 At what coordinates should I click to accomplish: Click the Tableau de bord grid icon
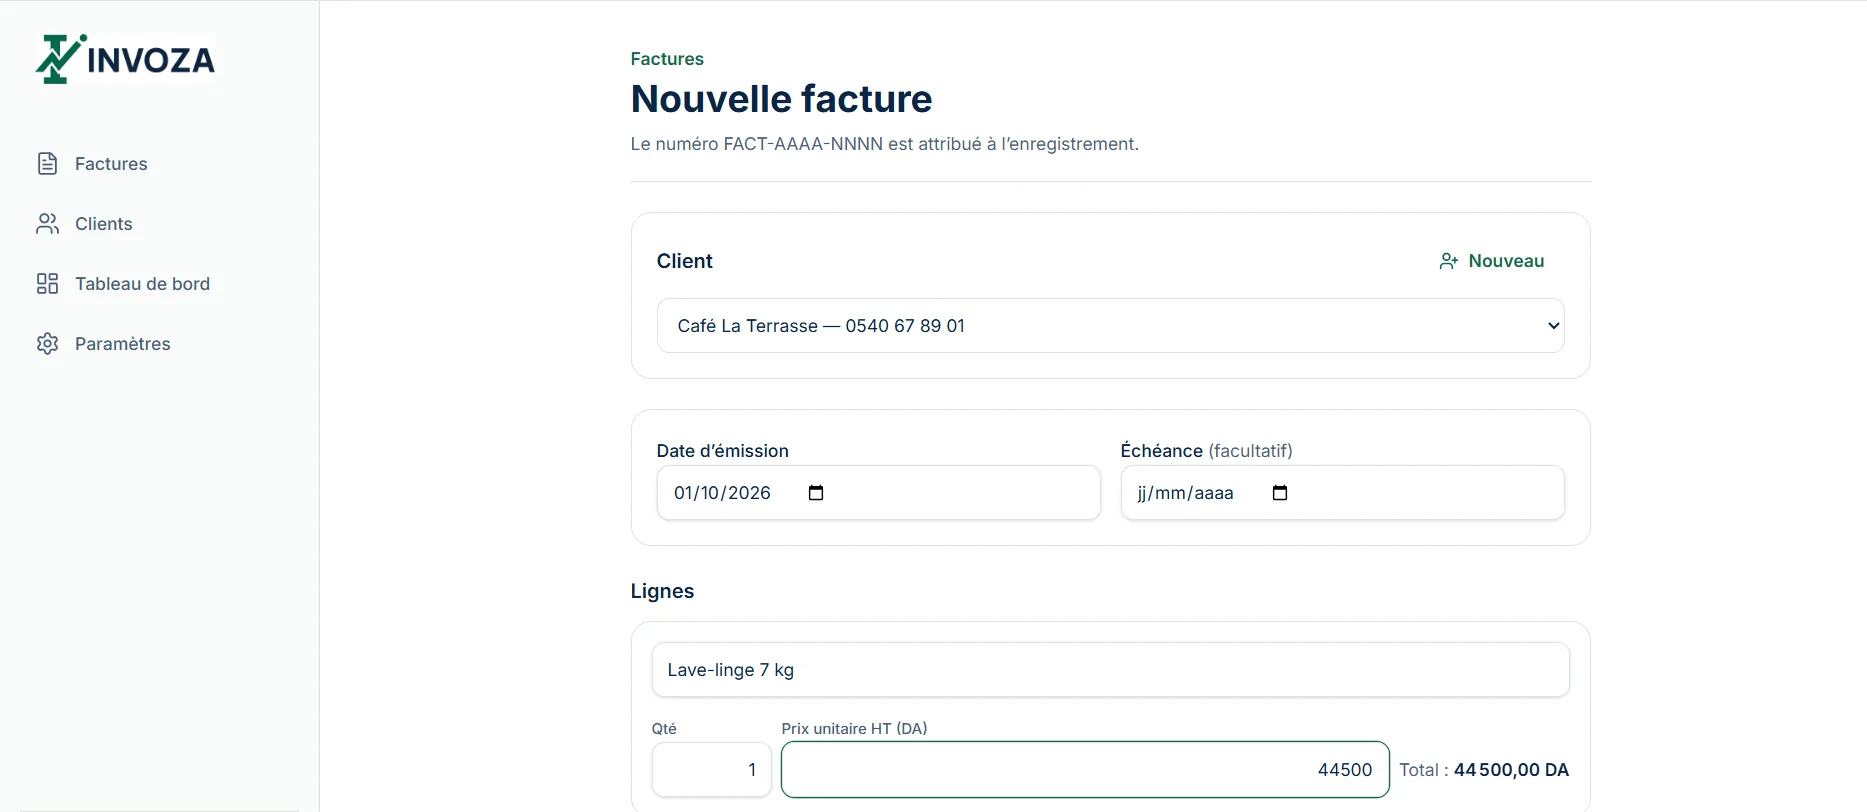(x=47, y=284)
